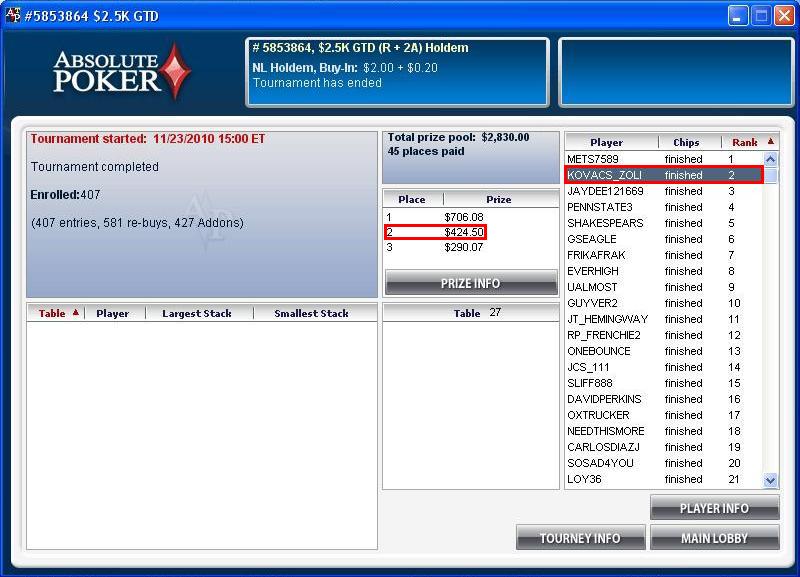
Task: Sort player list by Player column
Action: [x=607, y=142]
